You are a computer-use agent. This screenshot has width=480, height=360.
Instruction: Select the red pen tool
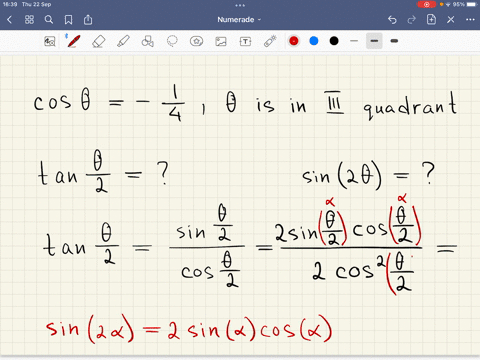pos(73,41)
